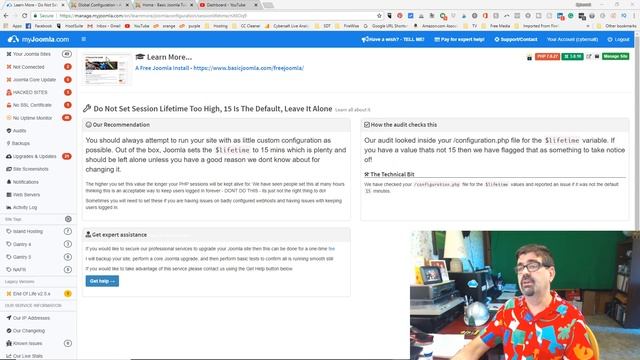Switch to Global Configuration browser tab
The height and width of the screenshot is (360, 640).
(x=100, y=5)
